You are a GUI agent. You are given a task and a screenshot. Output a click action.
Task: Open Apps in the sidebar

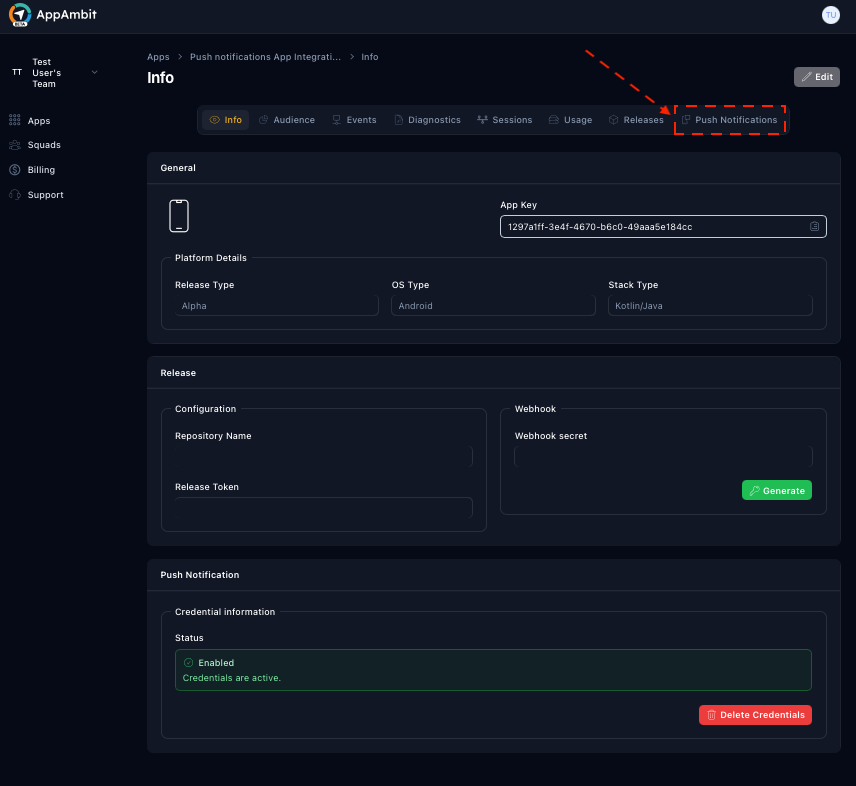[38, 120]
